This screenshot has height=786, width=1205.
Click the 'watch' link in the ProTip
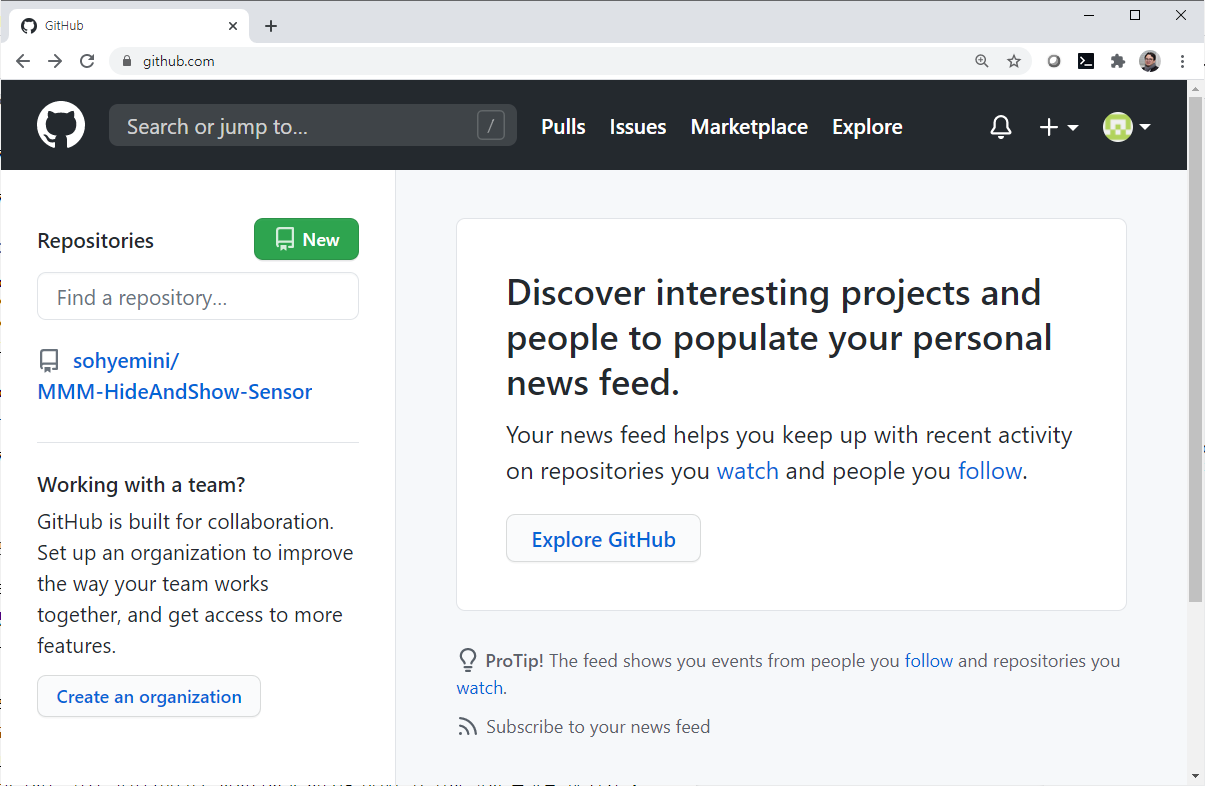[480, 688]
